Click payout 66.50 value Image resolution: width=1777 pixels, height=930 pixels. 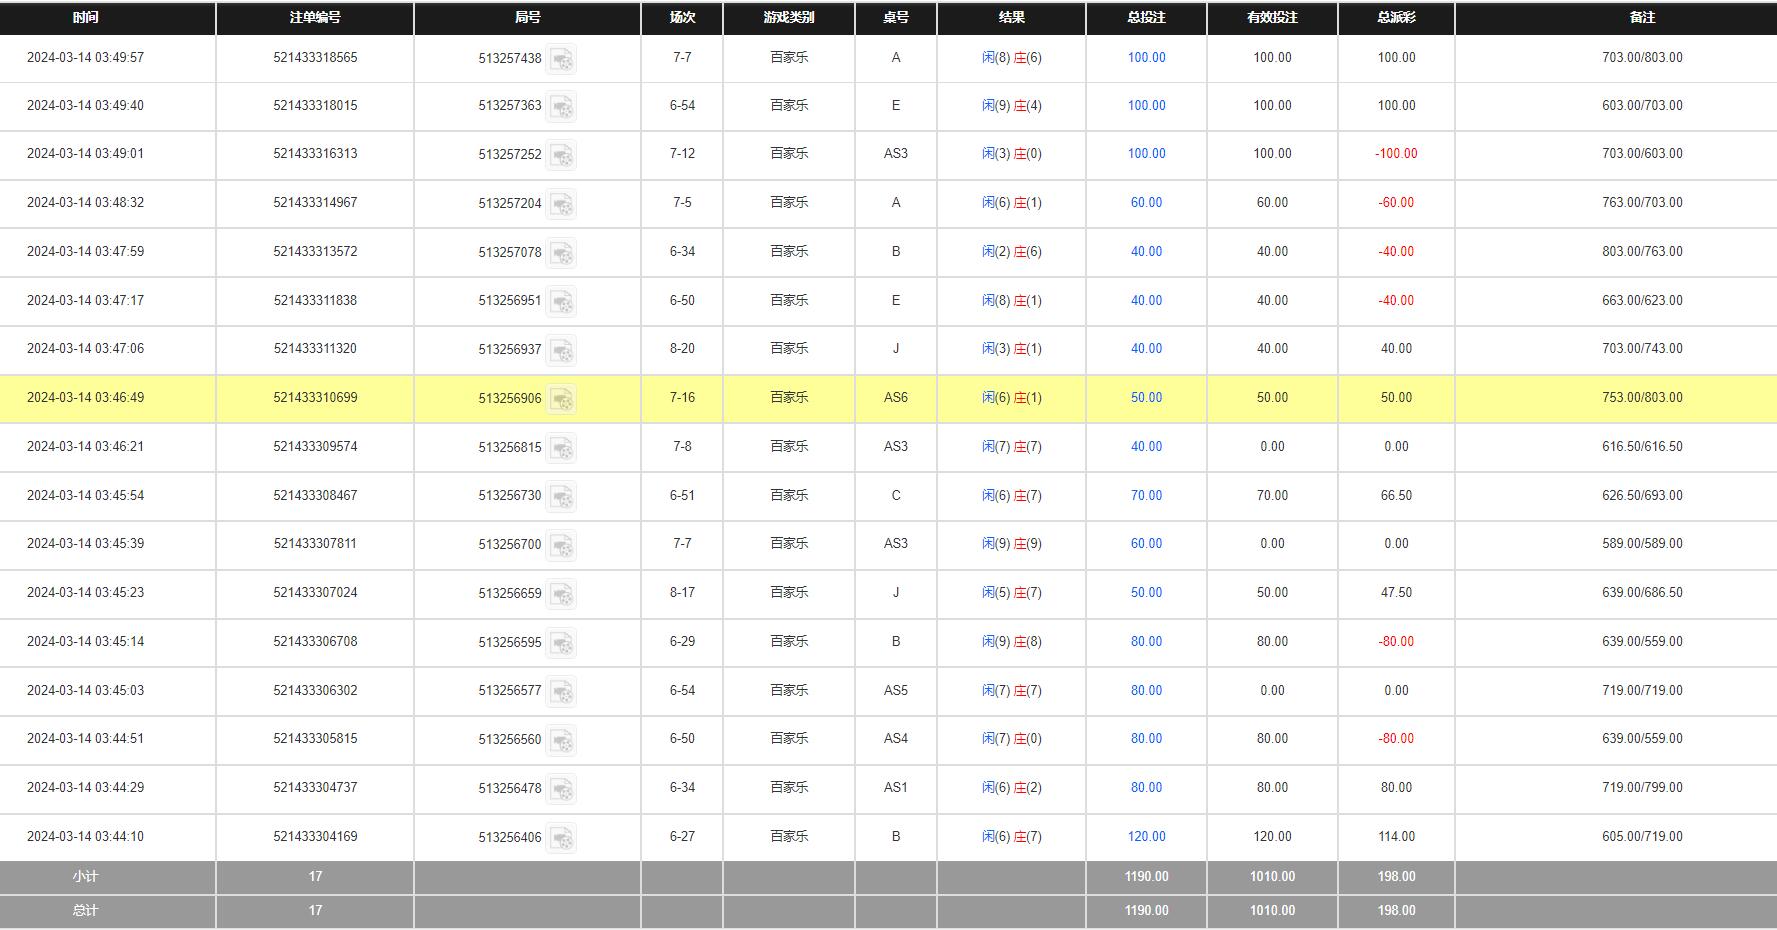[1396, 495]
